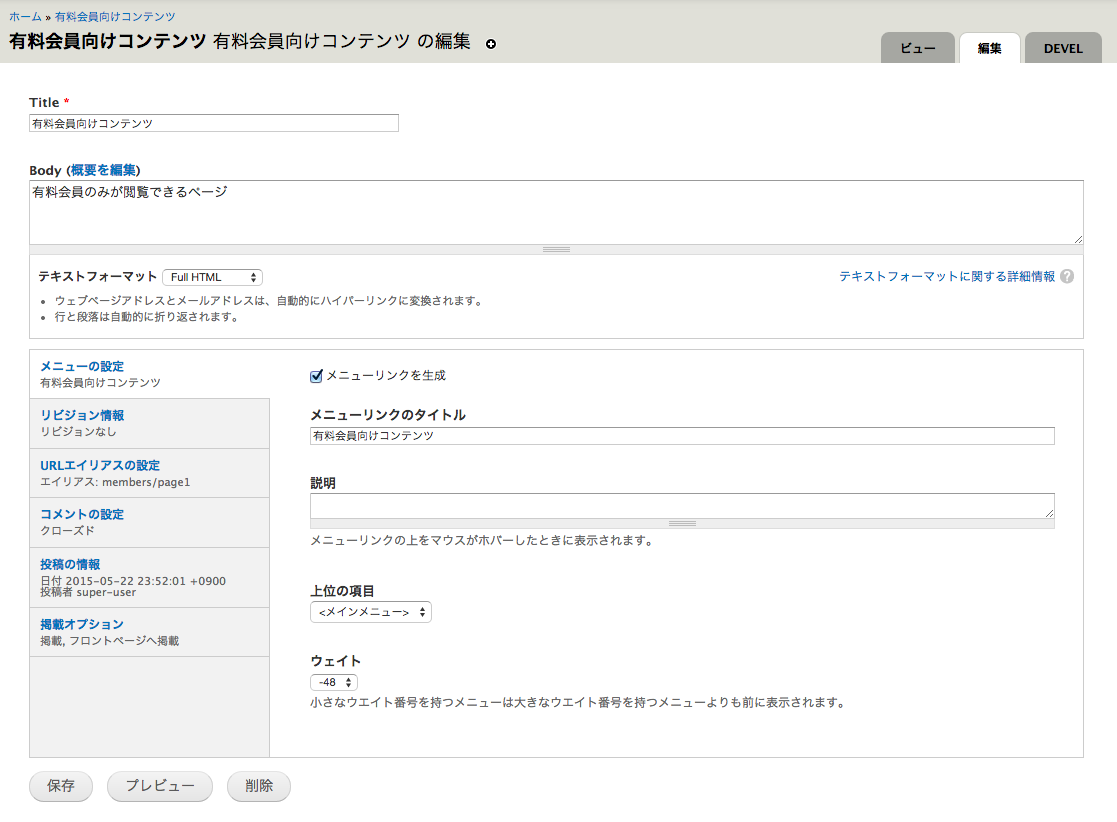Open the ウェイト weight dropdown
1117x822 pixels.
coord(334,682)
